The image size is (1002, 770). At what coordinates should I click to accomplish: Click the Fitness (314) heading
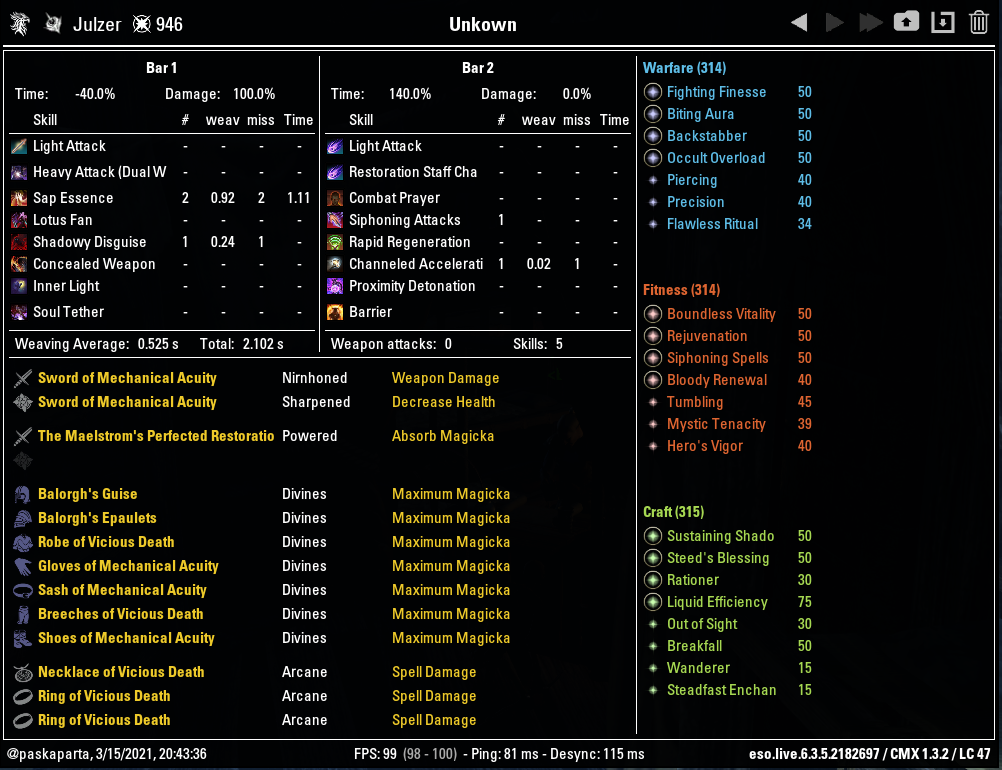coord(681,289)
